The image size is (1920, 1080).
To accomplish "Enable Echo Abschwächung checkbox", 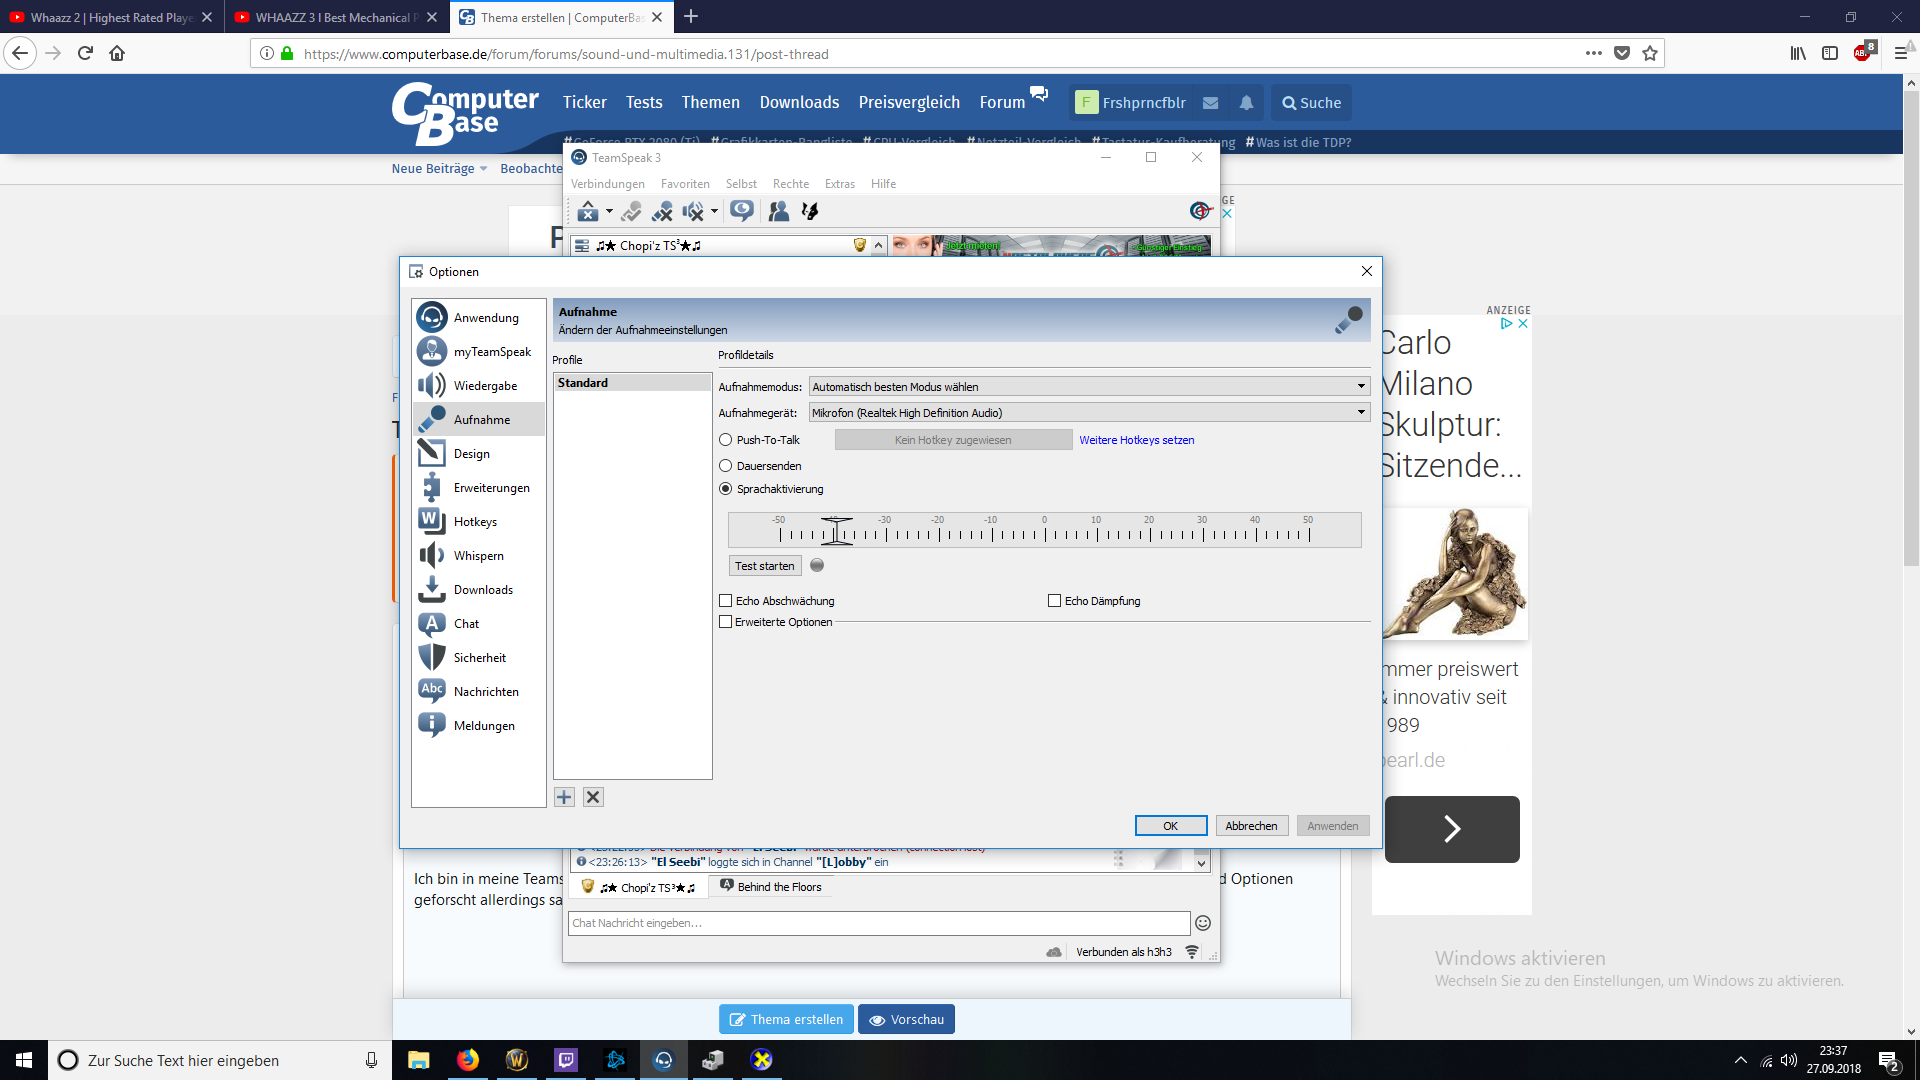I will (x=726, y=601).
